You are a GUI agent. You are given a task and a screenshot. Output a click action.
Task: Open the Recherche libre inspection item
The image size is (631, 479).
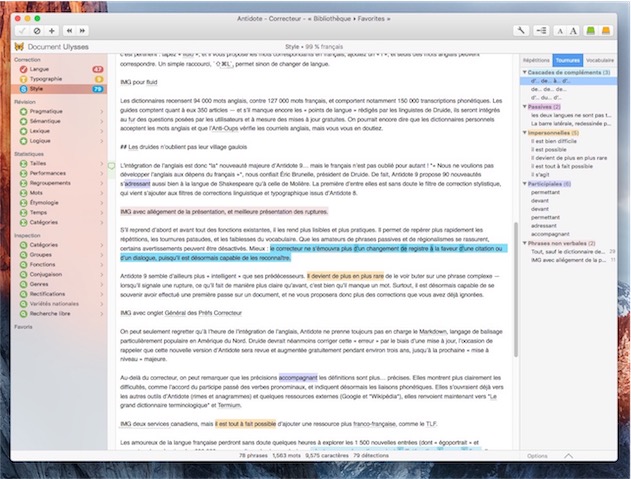click(60, 314)
